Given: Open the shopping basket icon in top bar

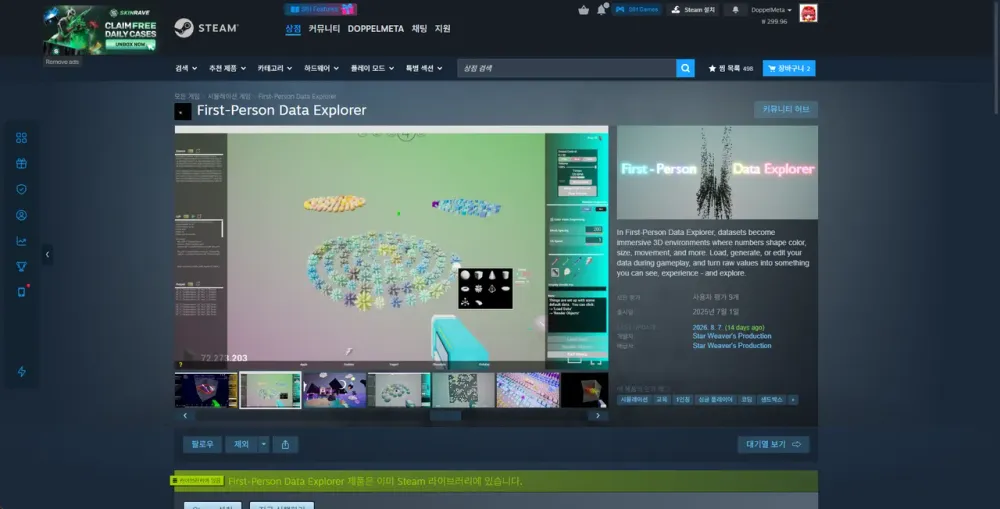Looking at the screenshot, I should pos(583,10).
